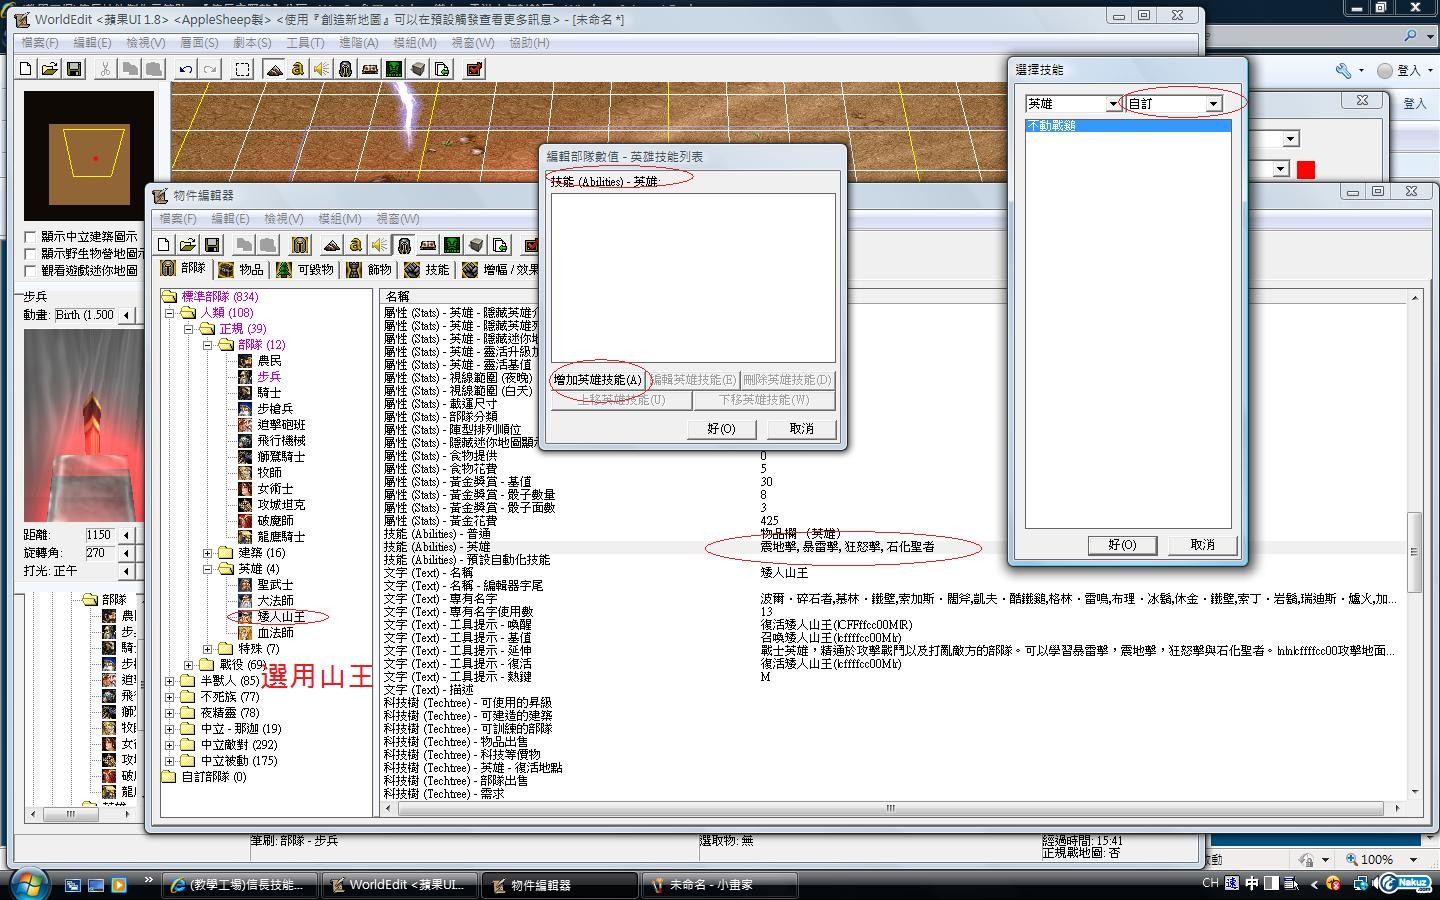The image size is (1440, 900).
Task: Enable 顯示中立建築圖示 checkbox
Action: [x=31, y=237]
